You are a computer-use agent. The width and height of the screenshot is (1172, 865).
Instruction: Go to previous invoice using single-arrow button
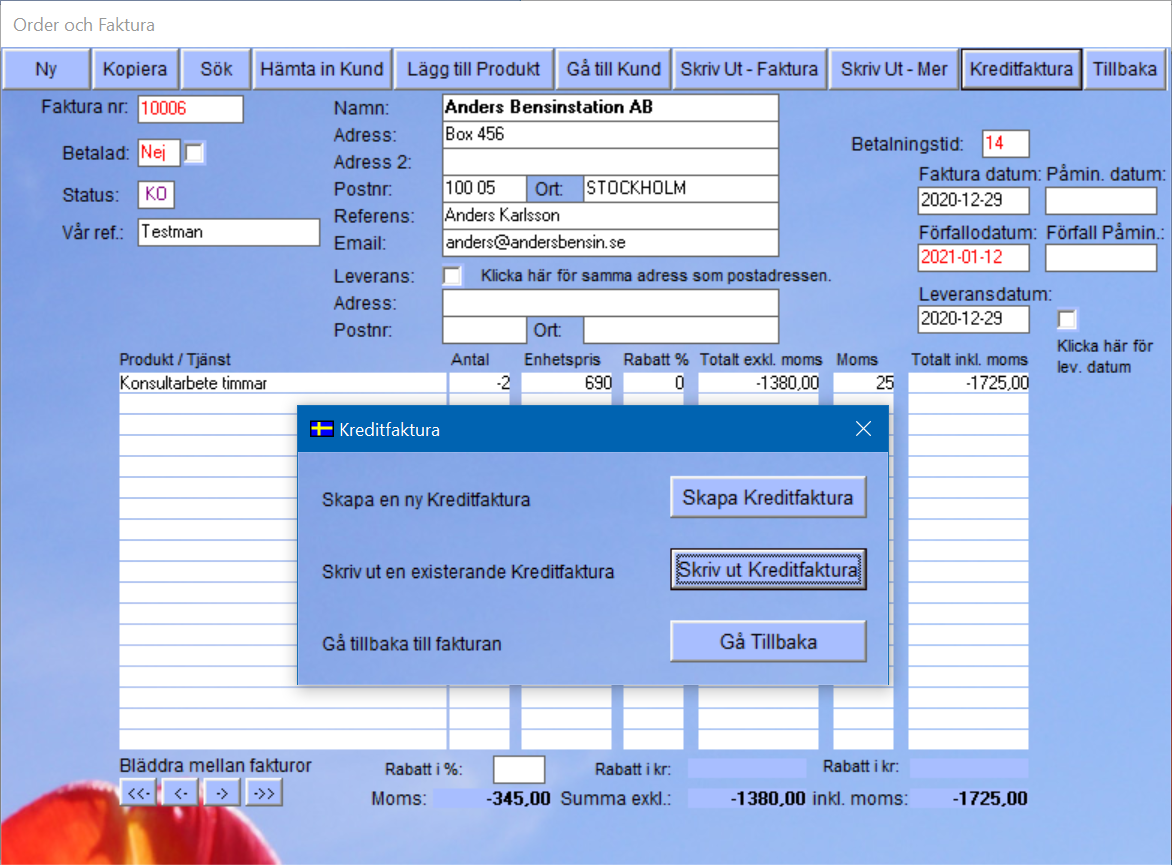click(180, 793)
